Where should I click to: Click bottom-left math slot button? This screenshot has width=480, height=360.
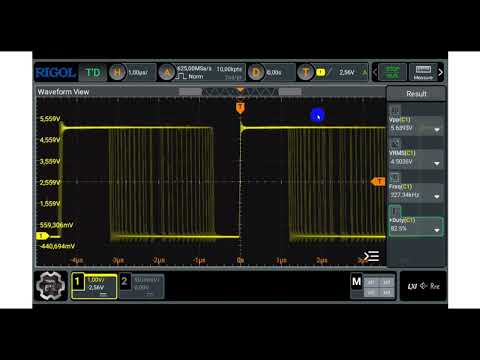tap(371, 292)
